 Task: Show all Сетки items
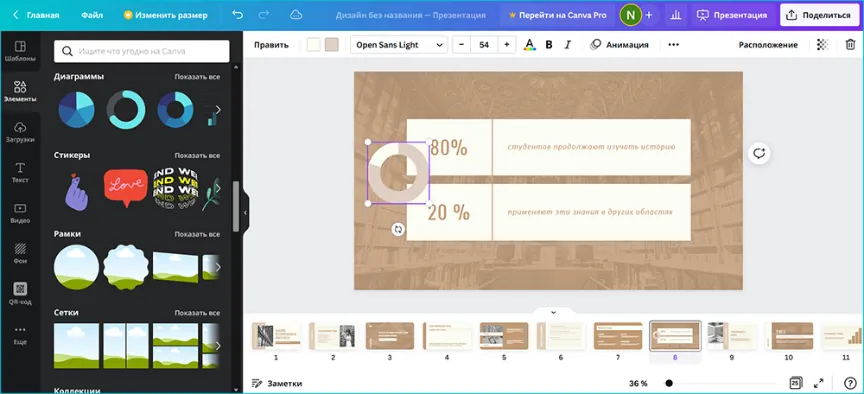(x=197, y=313)
